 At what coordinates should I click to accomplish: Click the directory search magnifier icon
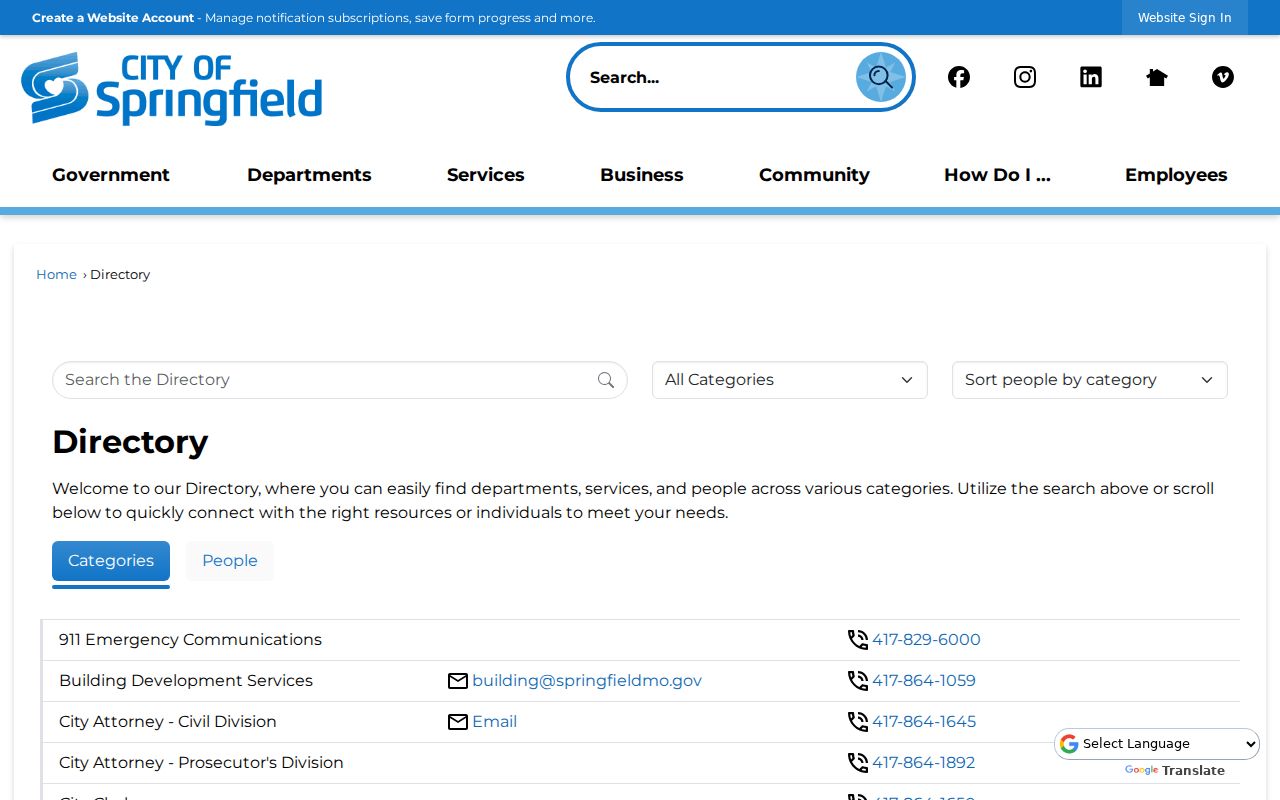606,380
